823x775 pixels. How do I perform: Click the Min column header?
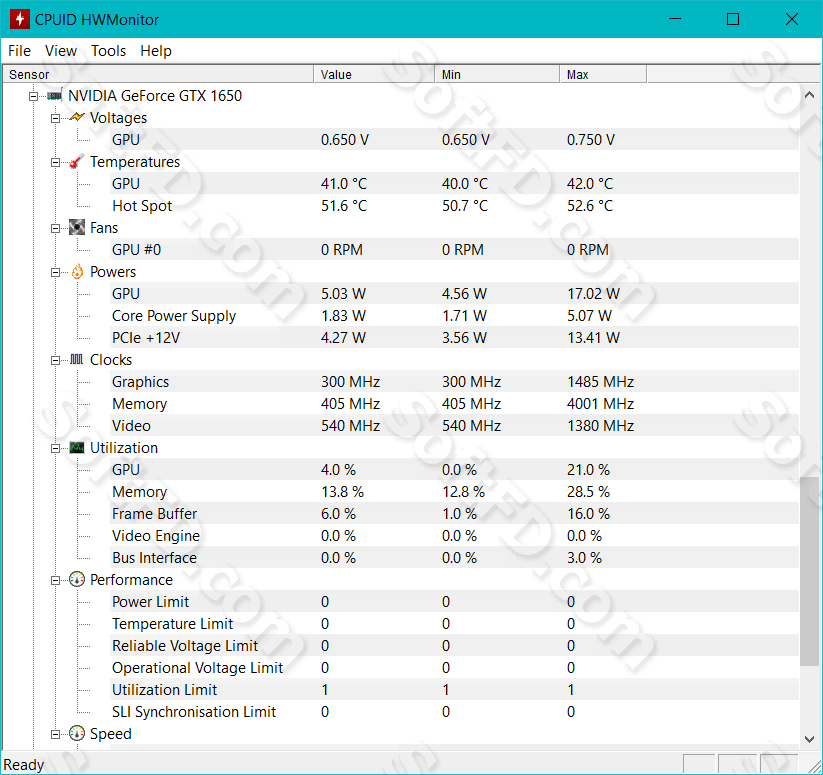[497, 75]
